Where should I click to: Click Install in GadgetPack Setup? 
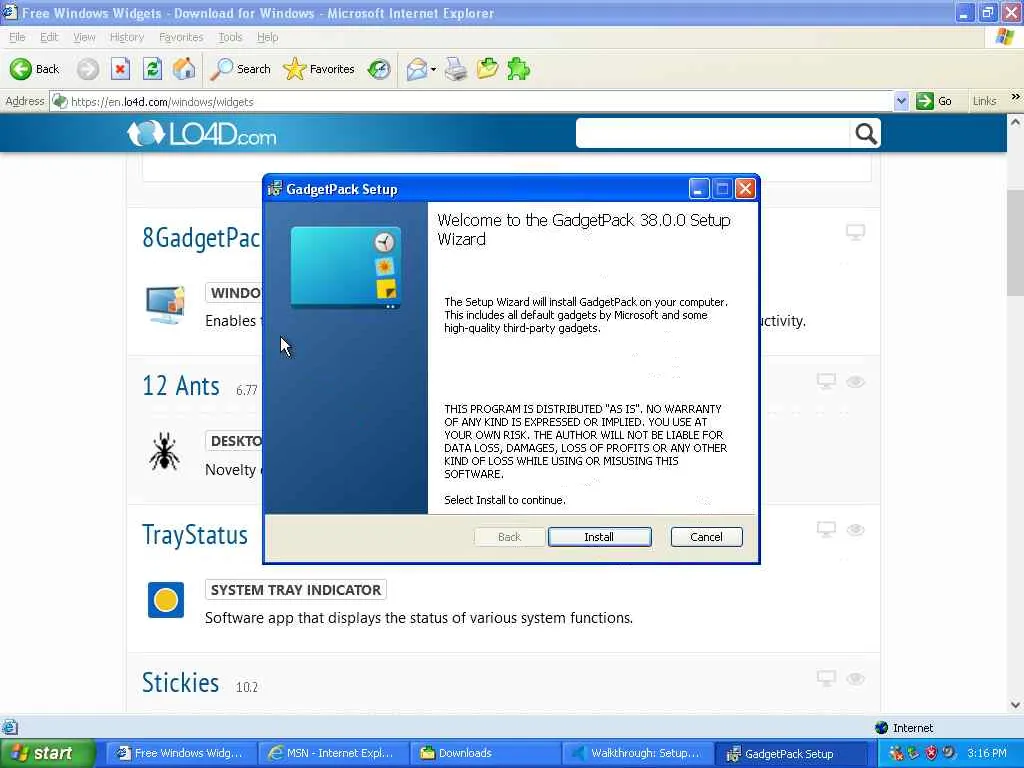point(600,537)
